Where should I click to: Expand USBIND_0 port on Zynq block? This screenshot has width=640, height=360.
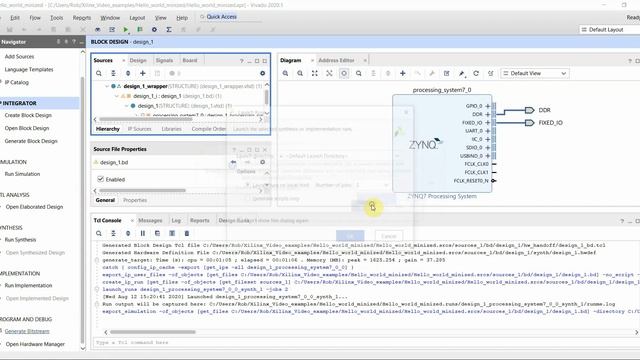coord(487,156)
